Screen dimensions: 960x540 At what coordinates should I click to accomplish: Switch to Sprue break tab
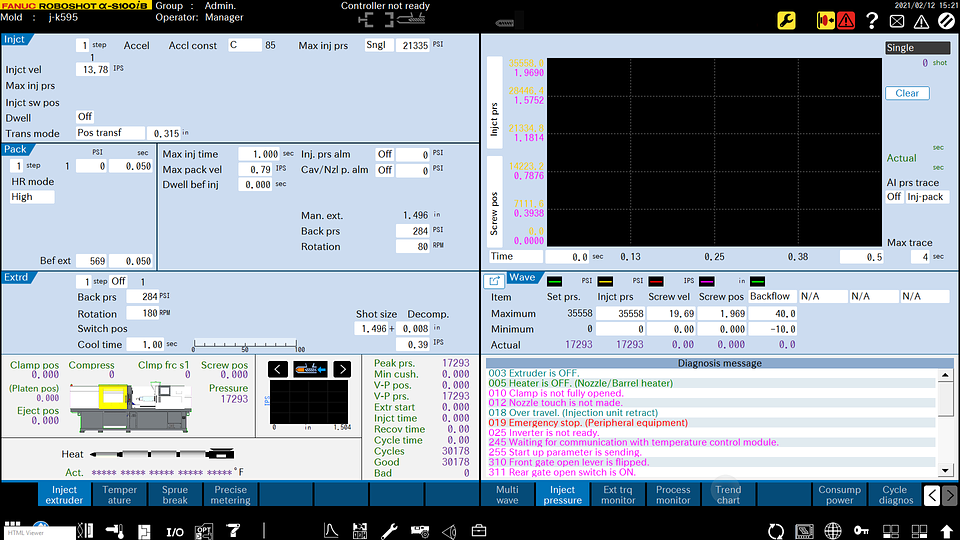click(175, 495)
